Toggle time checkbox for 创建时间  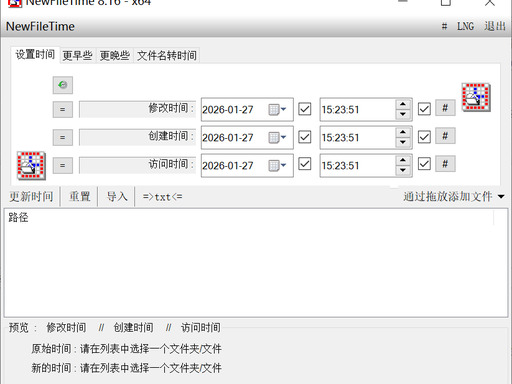pyautogui.click(x=424, y=137)
